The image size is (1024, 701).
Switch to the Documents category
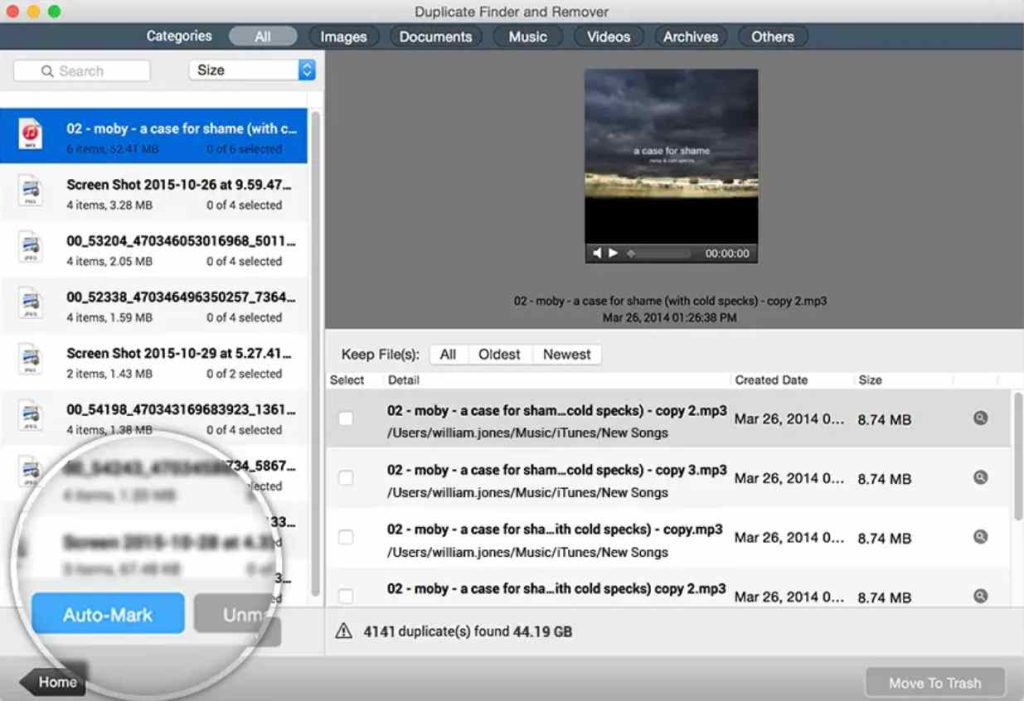(436, 37)
